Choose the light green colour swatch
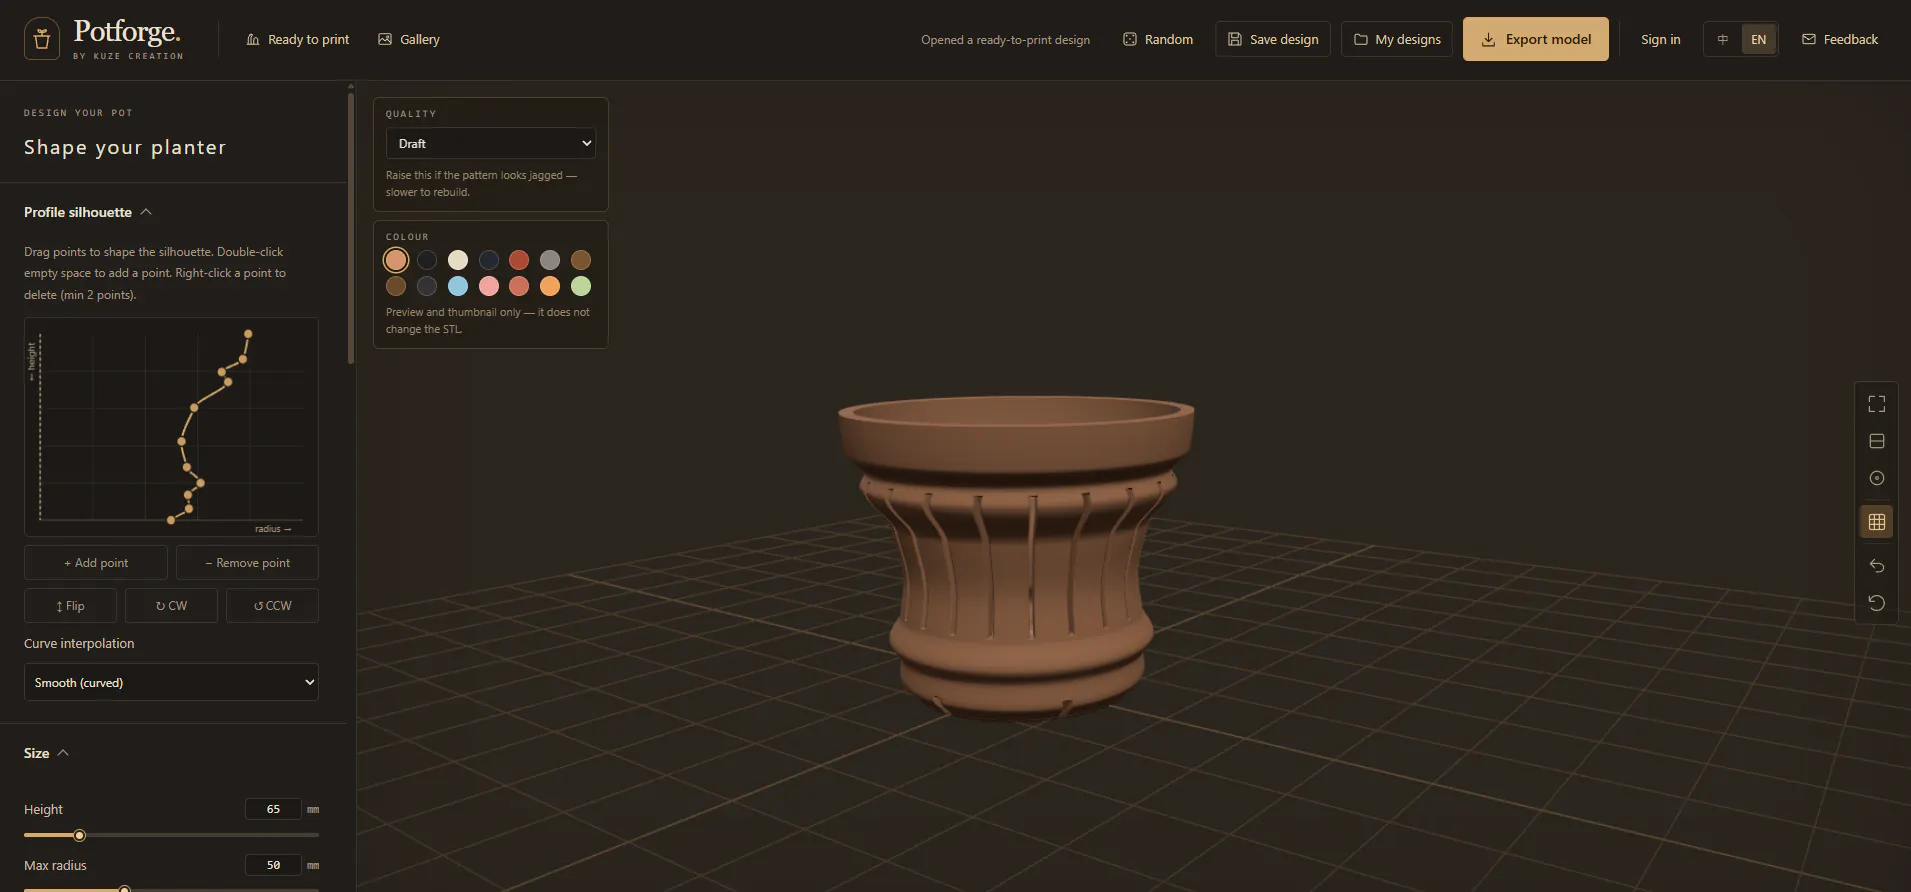Viewport: 1911px width, 892px height. [x=581, y=286]
